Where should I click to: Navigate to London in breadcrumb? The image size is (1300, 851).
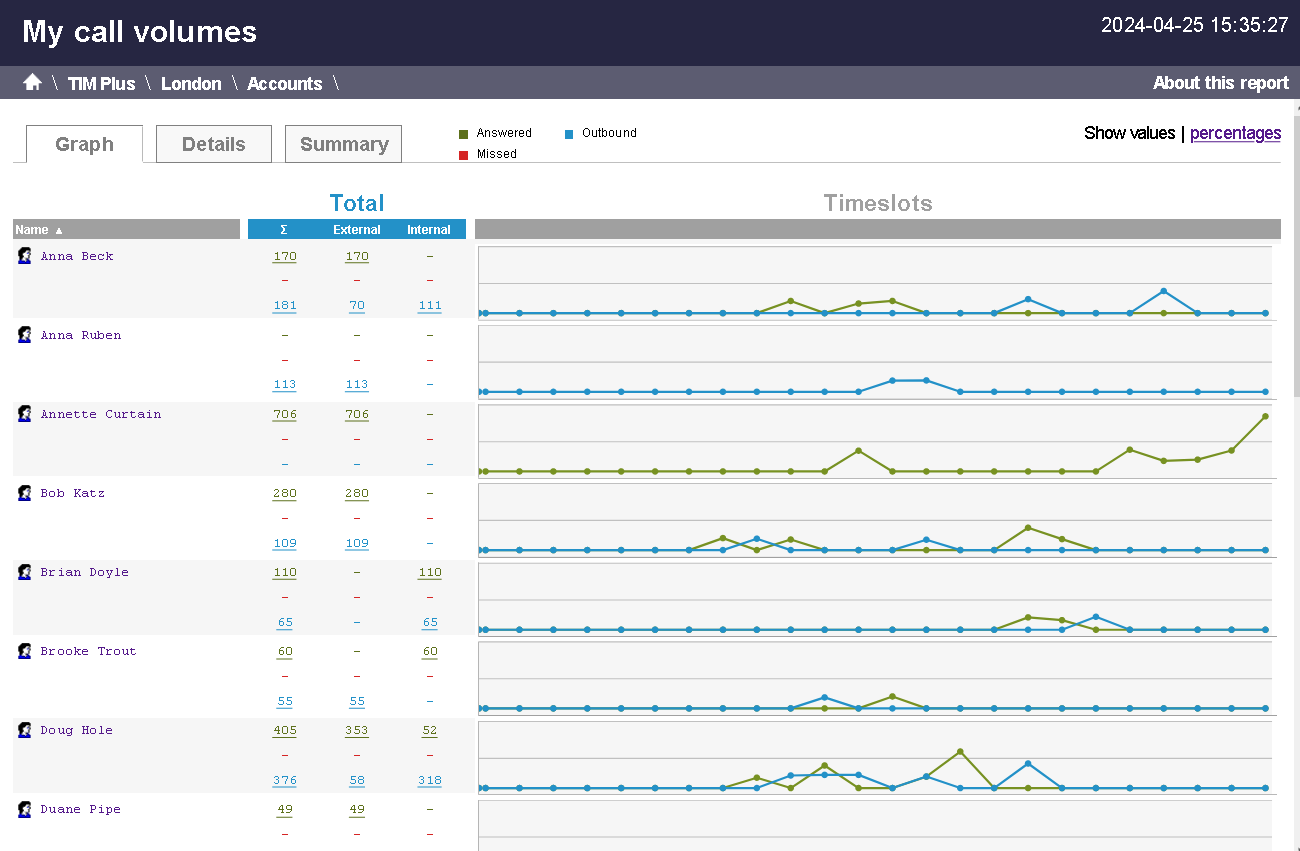click(x=191, y=84)
